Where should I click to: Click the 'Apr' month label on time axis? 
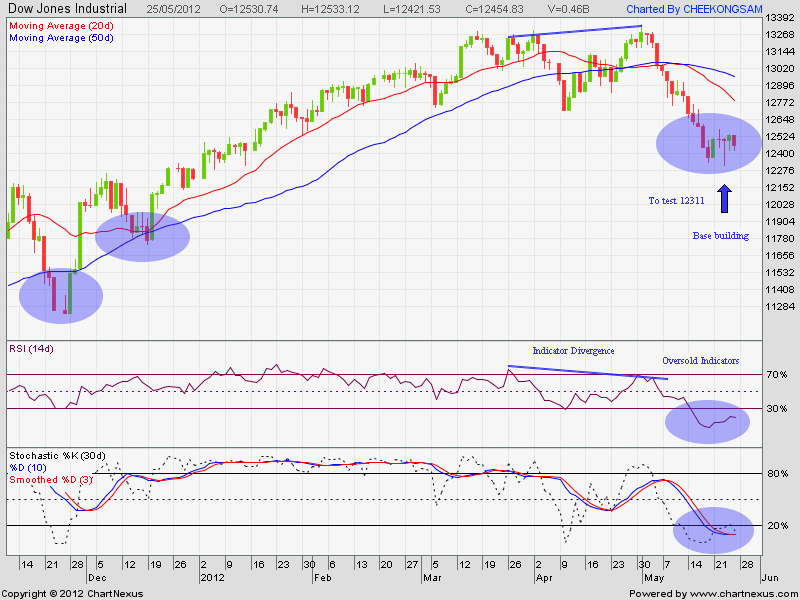click(544, 578)
